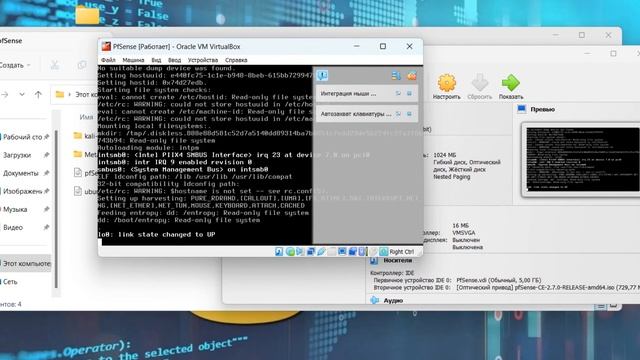Viewport: 640px width, 360px height.
Task: Click Показать green arrow in VirtualBox Manager
Action: pyautogui.click(x=511, y=87)
